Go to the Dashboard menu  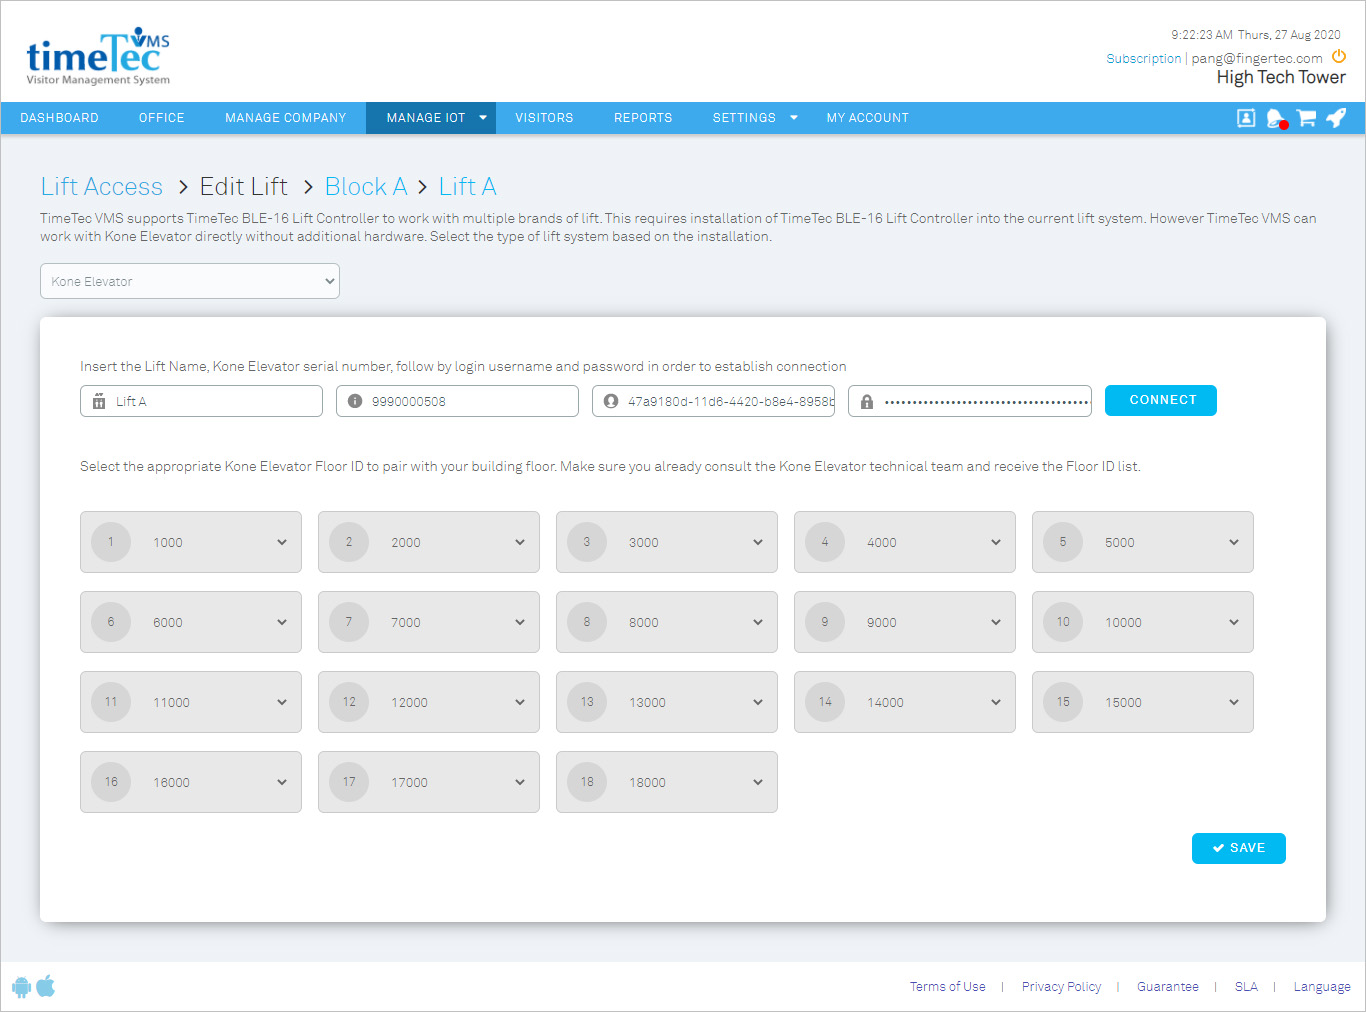[59, 118]
